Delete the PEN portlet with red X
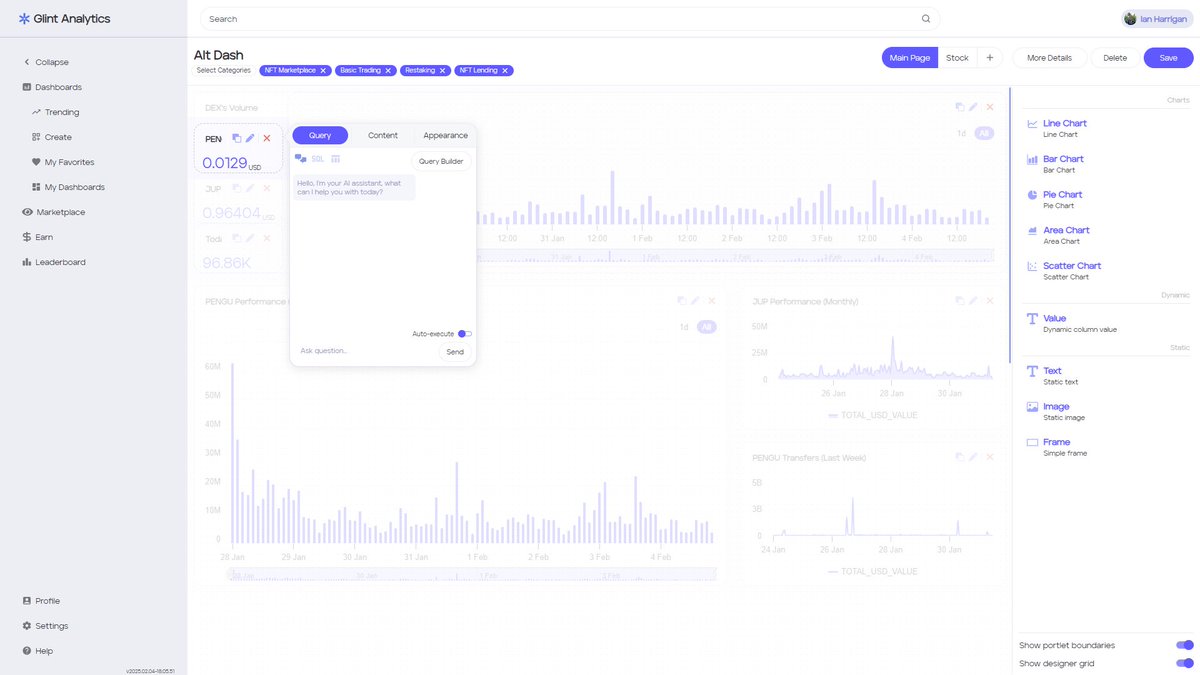 point(267,138)
